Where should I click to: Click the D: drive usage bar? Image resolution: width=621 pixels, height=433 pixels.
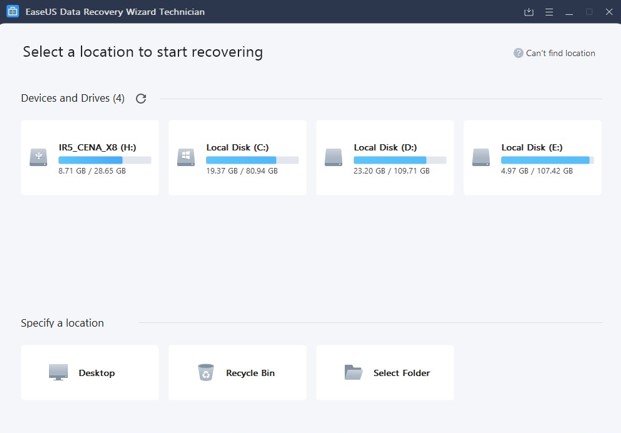click(x=400, y=160)
